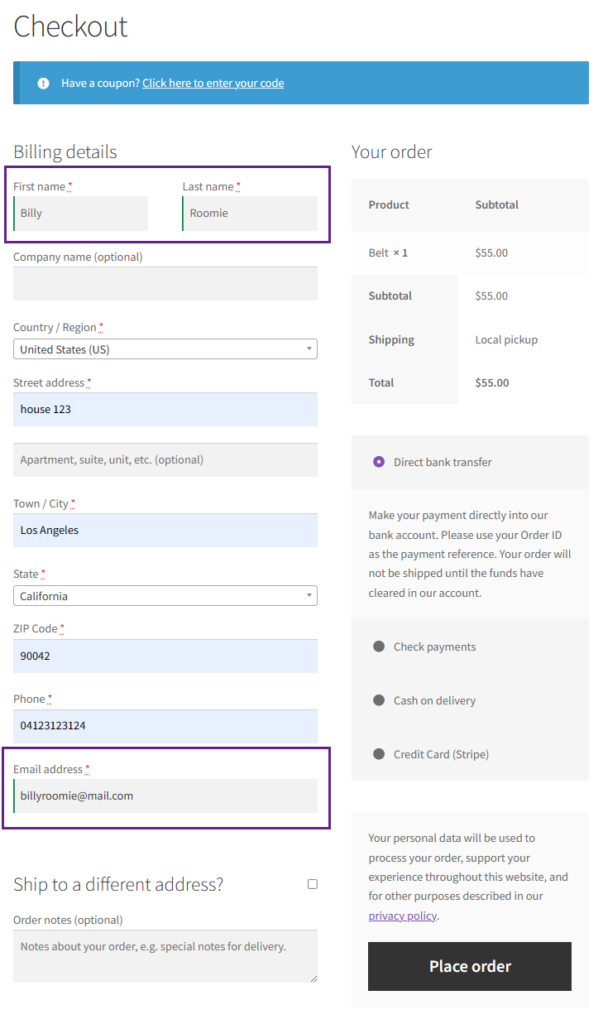The height and width of the screenshot is (1024, 603).
Task: Select Direct bank transfer payment option
Action: point(379,462)
